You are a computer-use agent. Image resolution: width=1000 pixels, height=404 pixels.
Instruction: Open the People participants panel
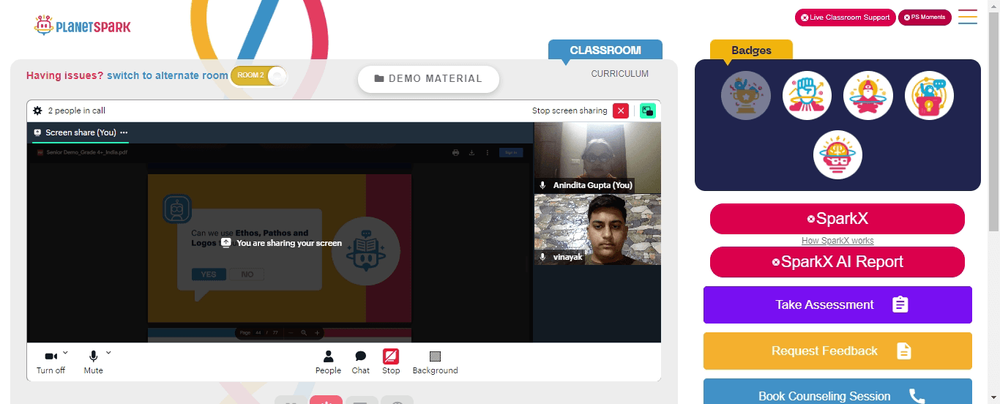coord(328,362)
